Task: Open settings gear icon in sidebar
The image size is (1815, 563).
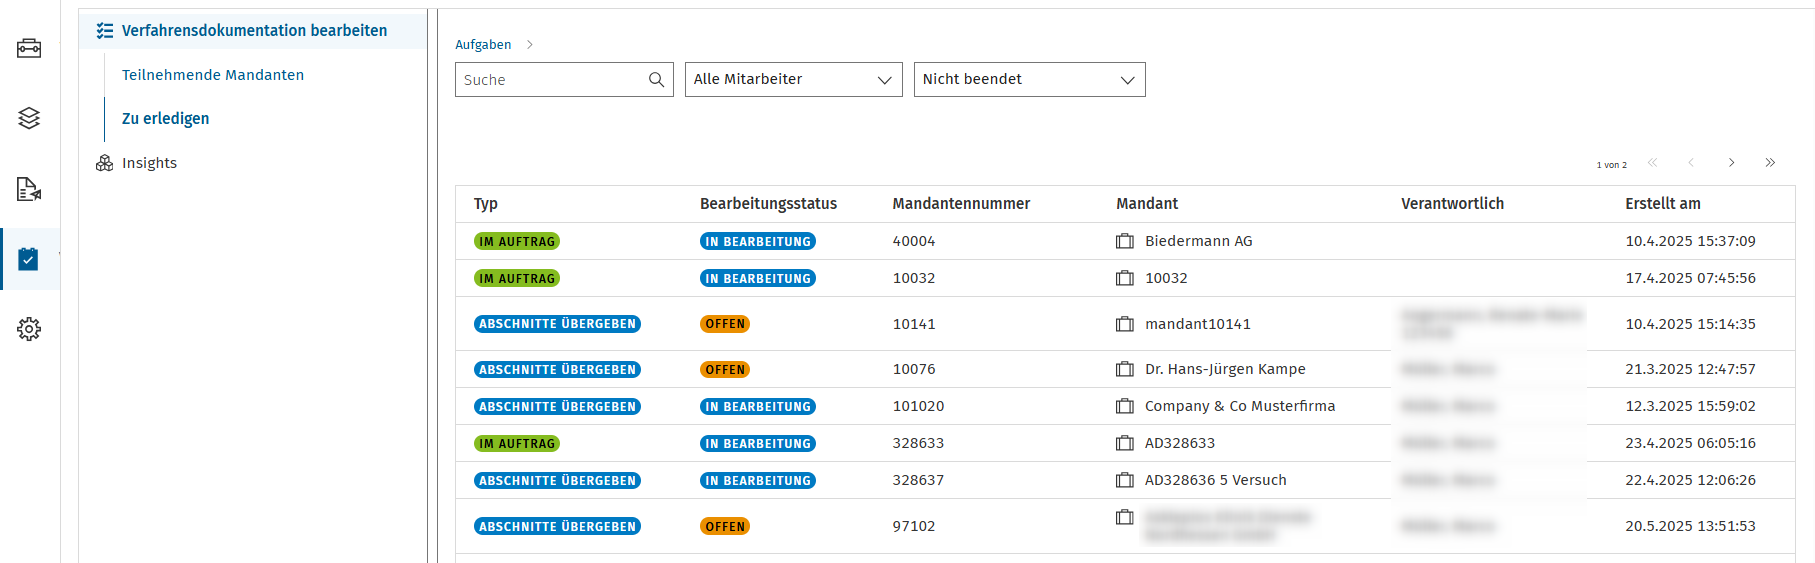Action: point(29,329)
